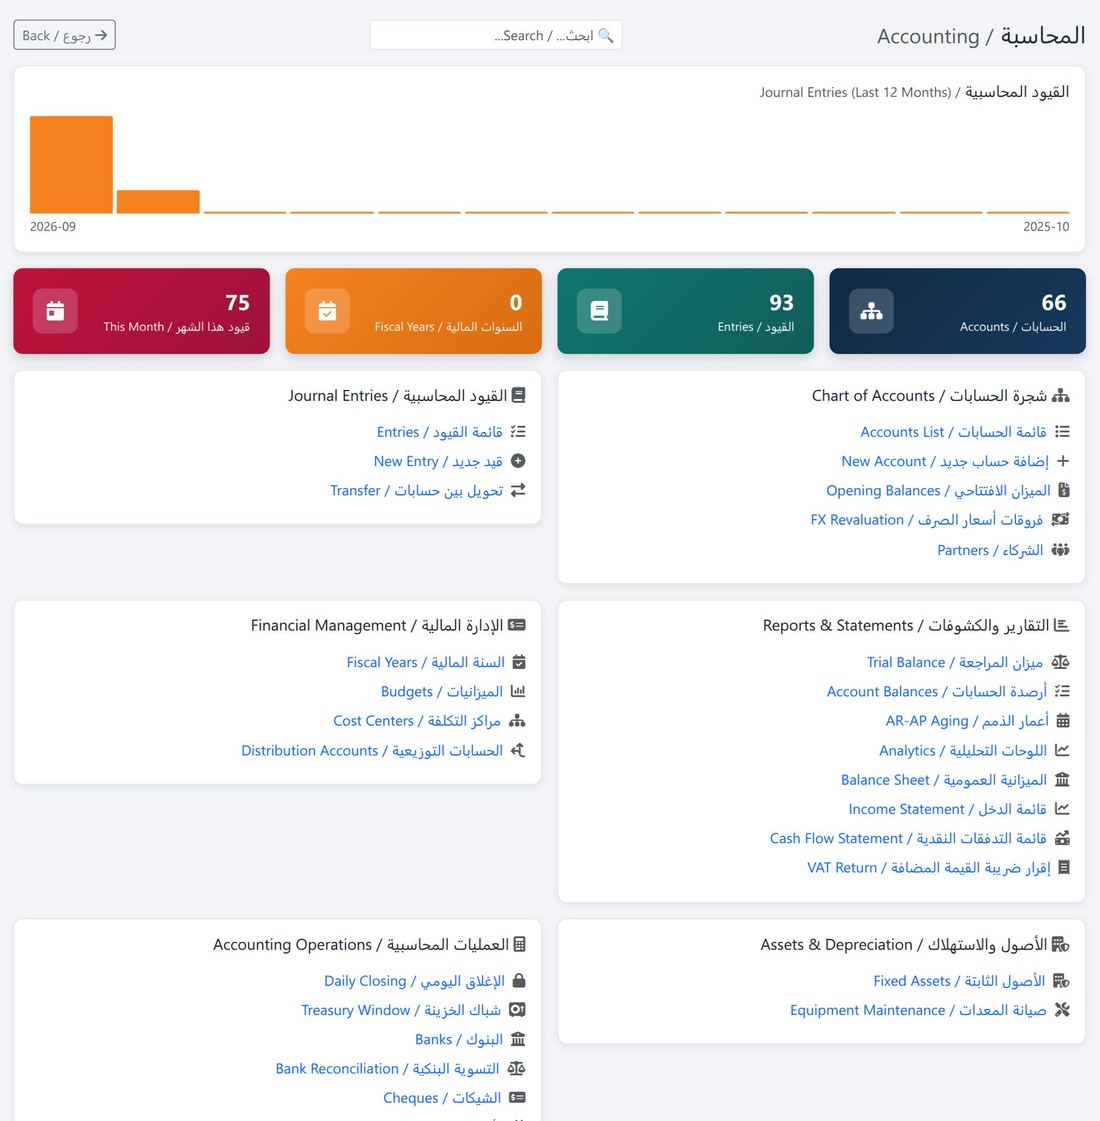Open the Entries list link under Journal Entries

[440, 432]
